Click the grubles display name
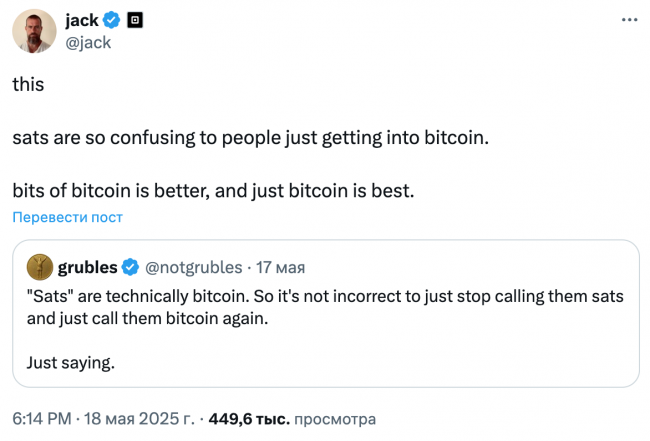Viewport: 650px width, 441px height. (x=87, y=267)
